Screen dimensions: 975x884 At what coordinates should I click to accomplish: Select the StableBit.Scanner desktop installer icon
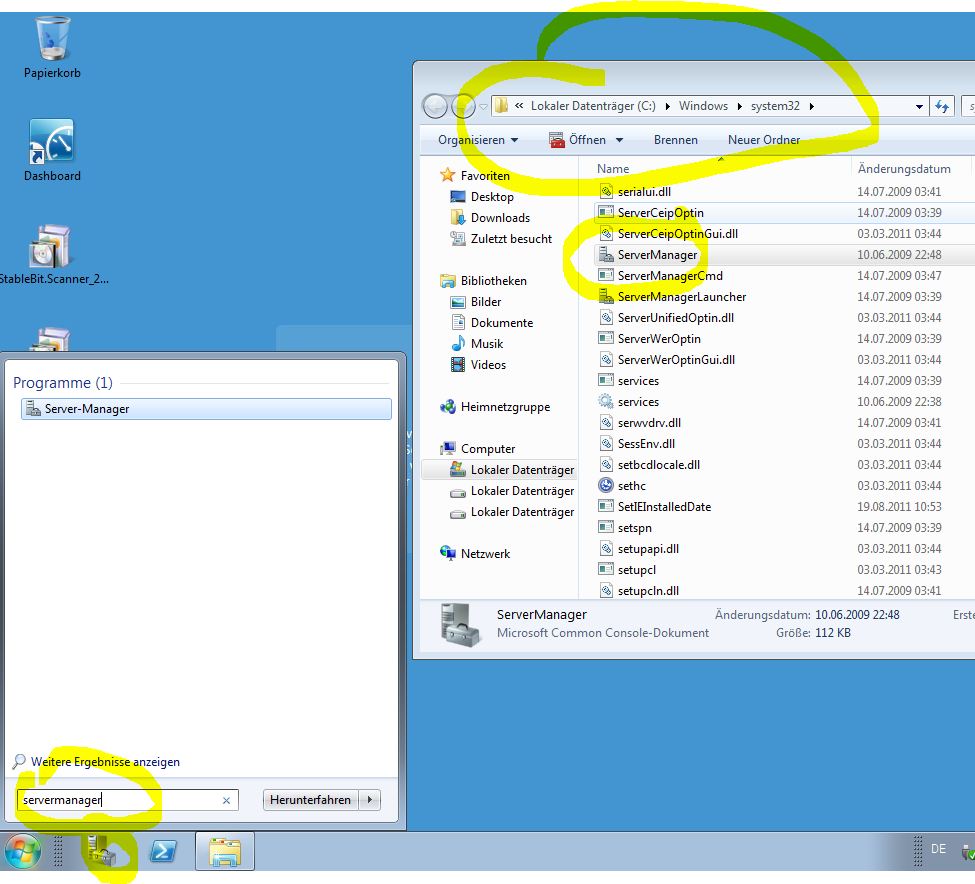click(51, 255)
